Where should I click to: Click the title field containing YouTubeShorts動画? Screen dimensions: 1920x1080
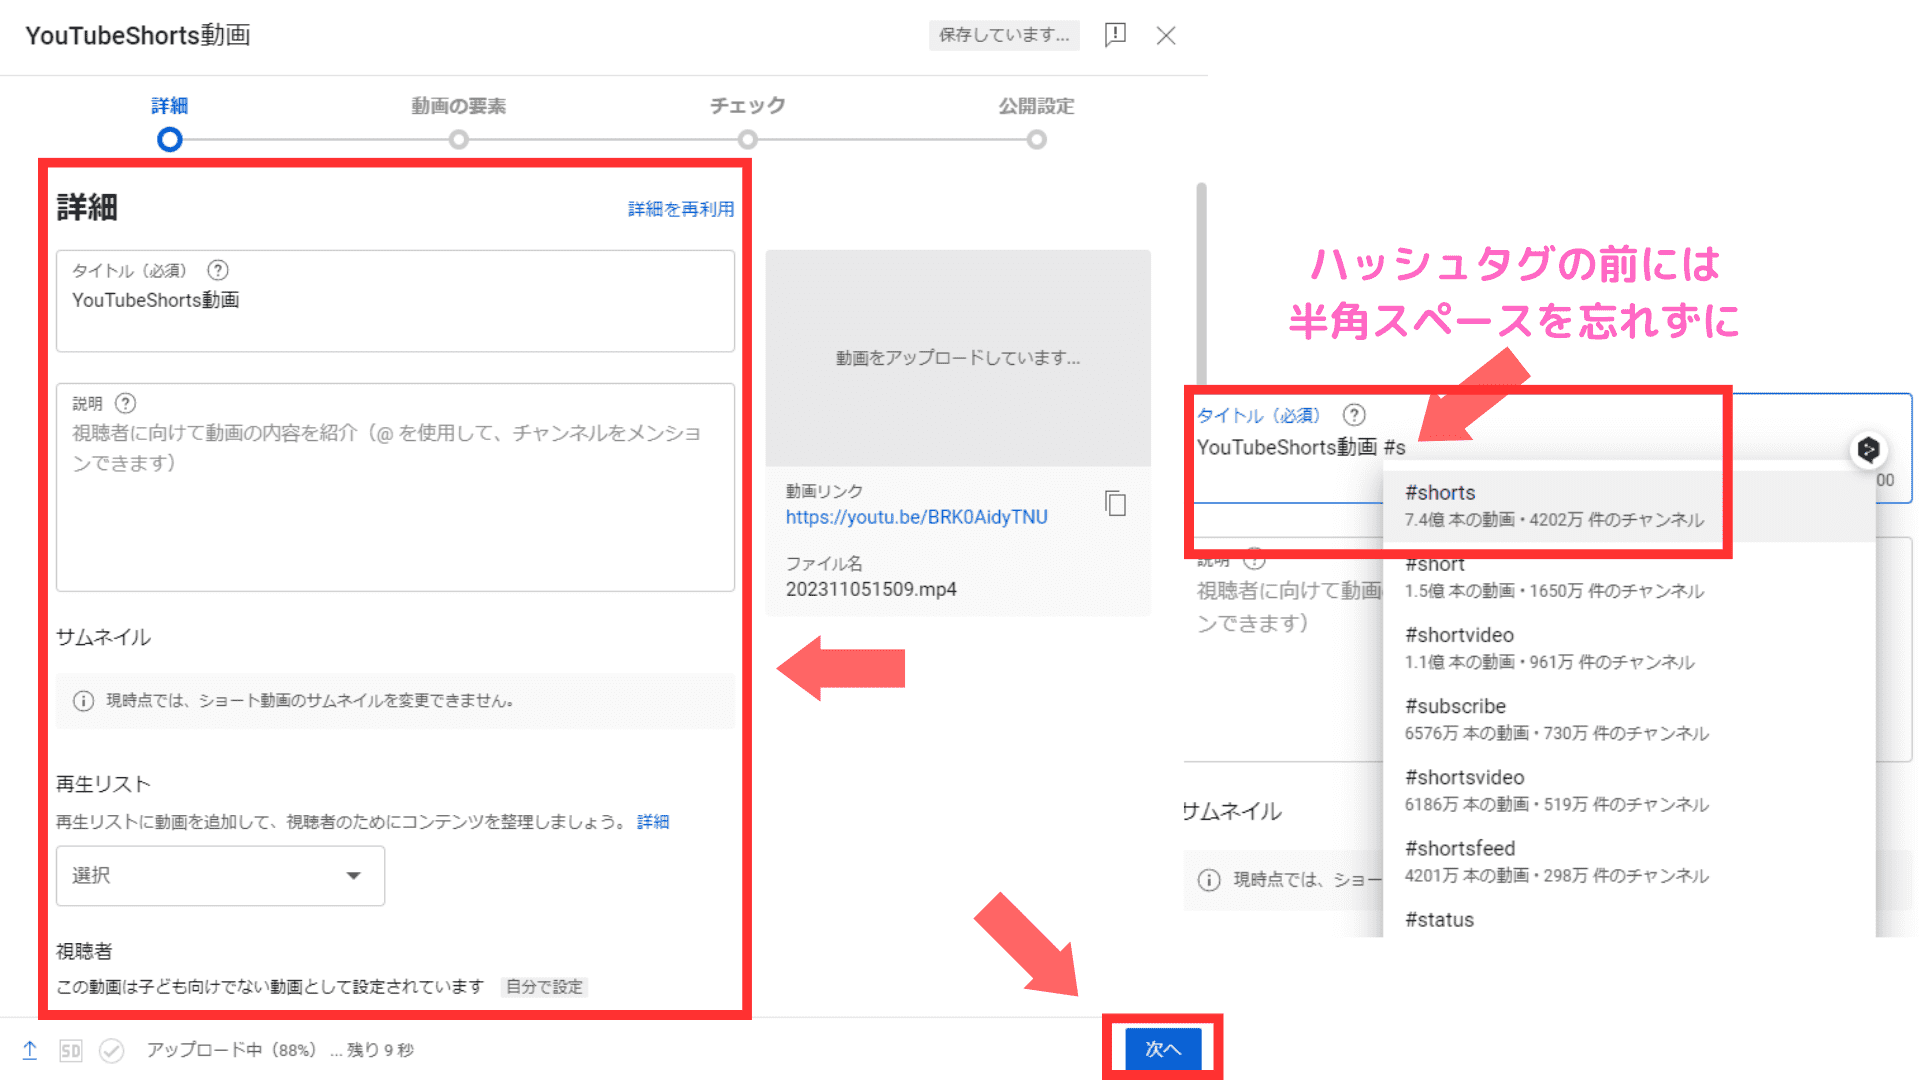click(x=396, y=301)
